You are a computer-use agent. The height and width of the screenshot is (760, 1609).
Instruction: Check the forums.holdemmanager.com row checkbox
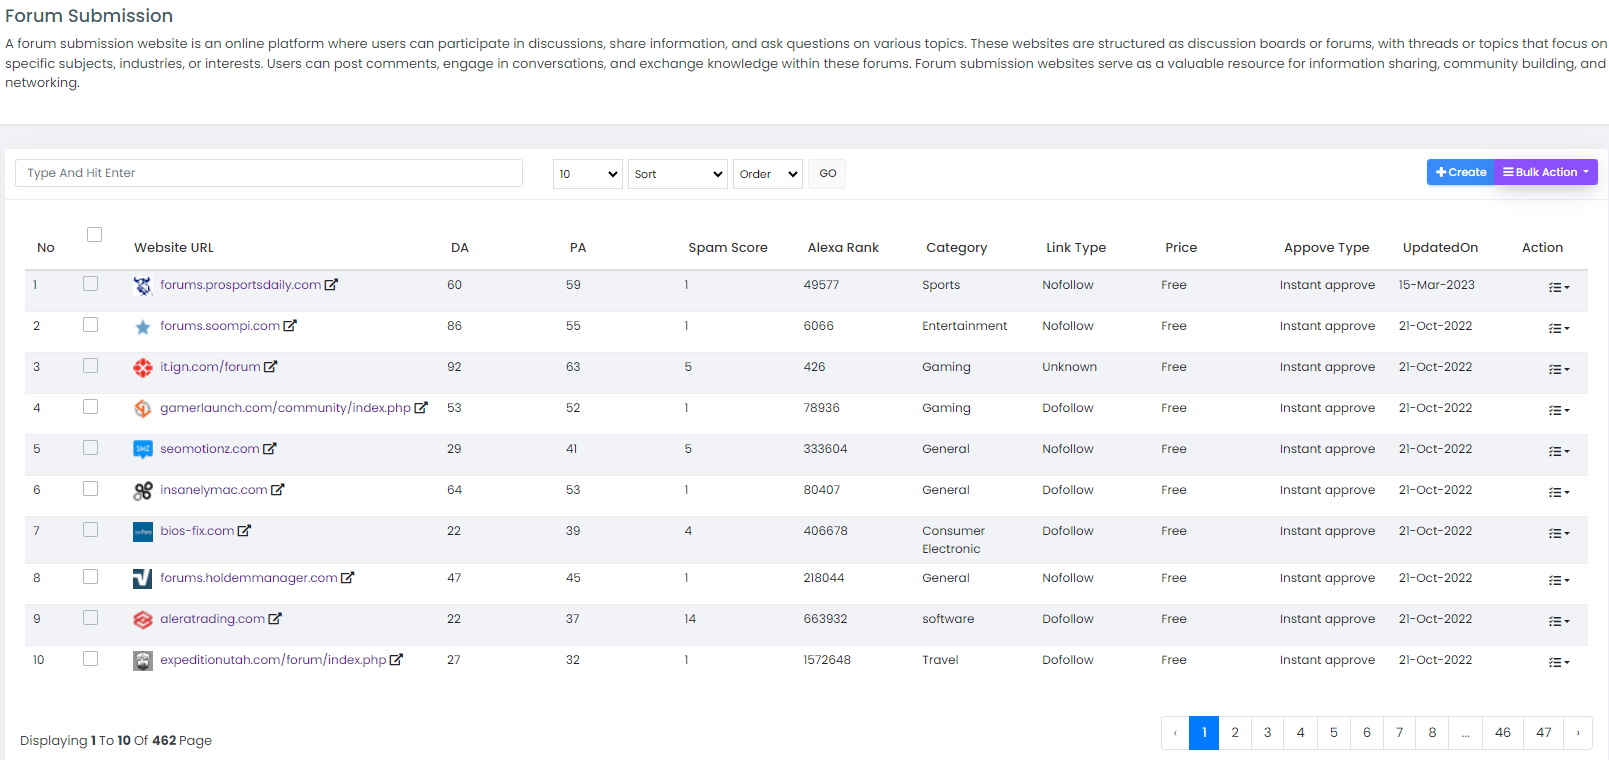pos(91,577)
